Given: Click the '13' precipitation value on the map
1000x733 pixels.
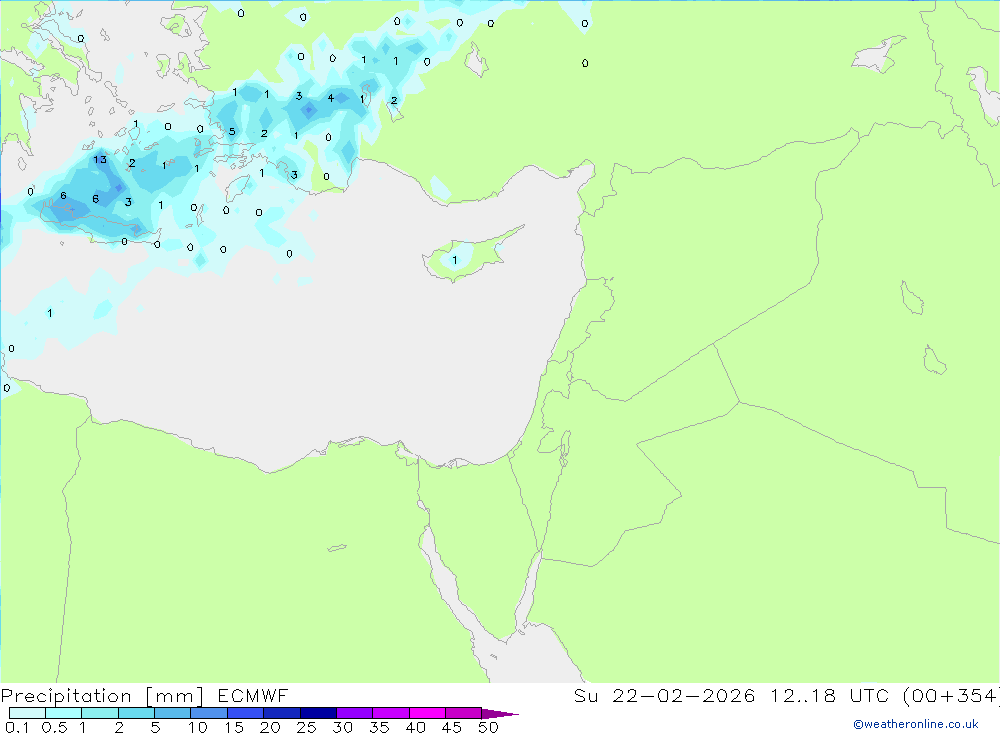Looking at the screenshot, I should 100,159.
